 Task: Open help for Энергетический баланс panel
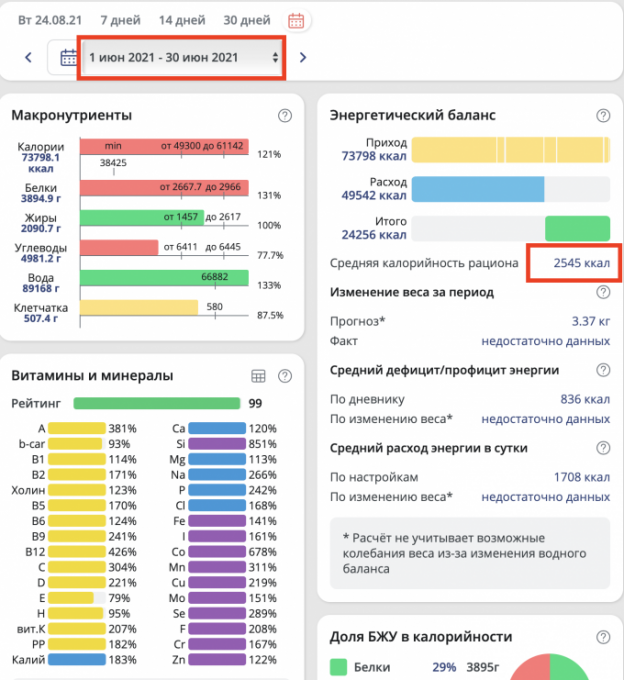603,116
